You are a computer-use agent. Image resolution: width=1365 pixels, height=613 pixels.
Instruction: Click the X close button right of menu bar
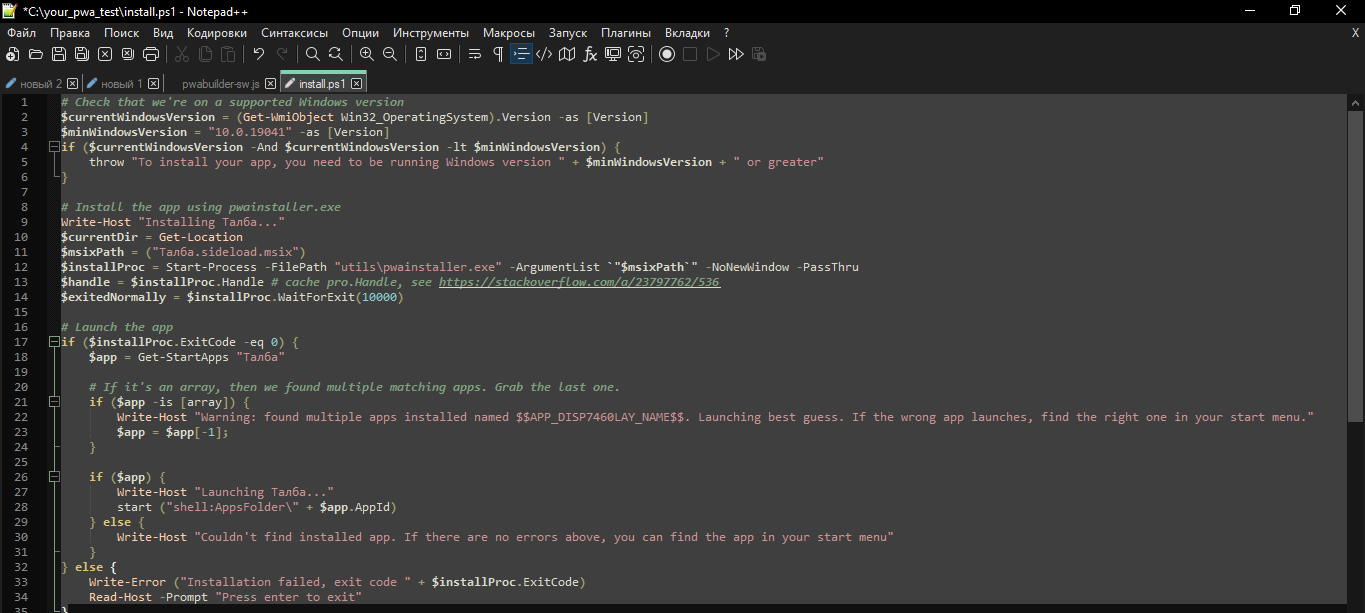pos(1355,33)
